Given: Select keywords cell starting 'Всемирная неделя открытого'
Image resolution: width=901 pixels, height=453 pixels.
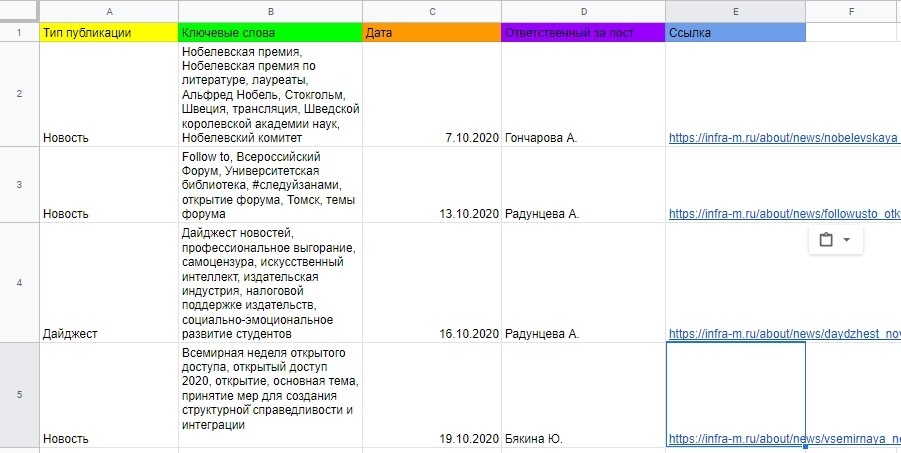Looking at the screenshot, I should coord(271,394).
